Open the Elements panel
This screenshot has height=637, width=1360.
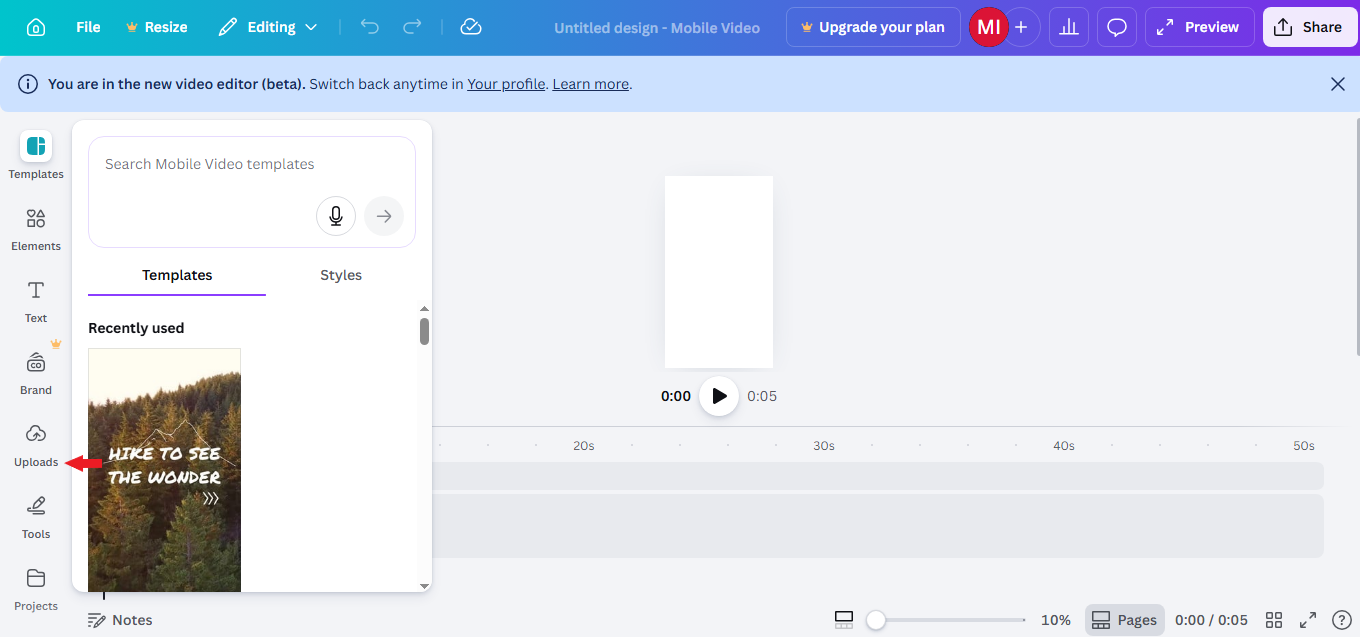[36, 229]
